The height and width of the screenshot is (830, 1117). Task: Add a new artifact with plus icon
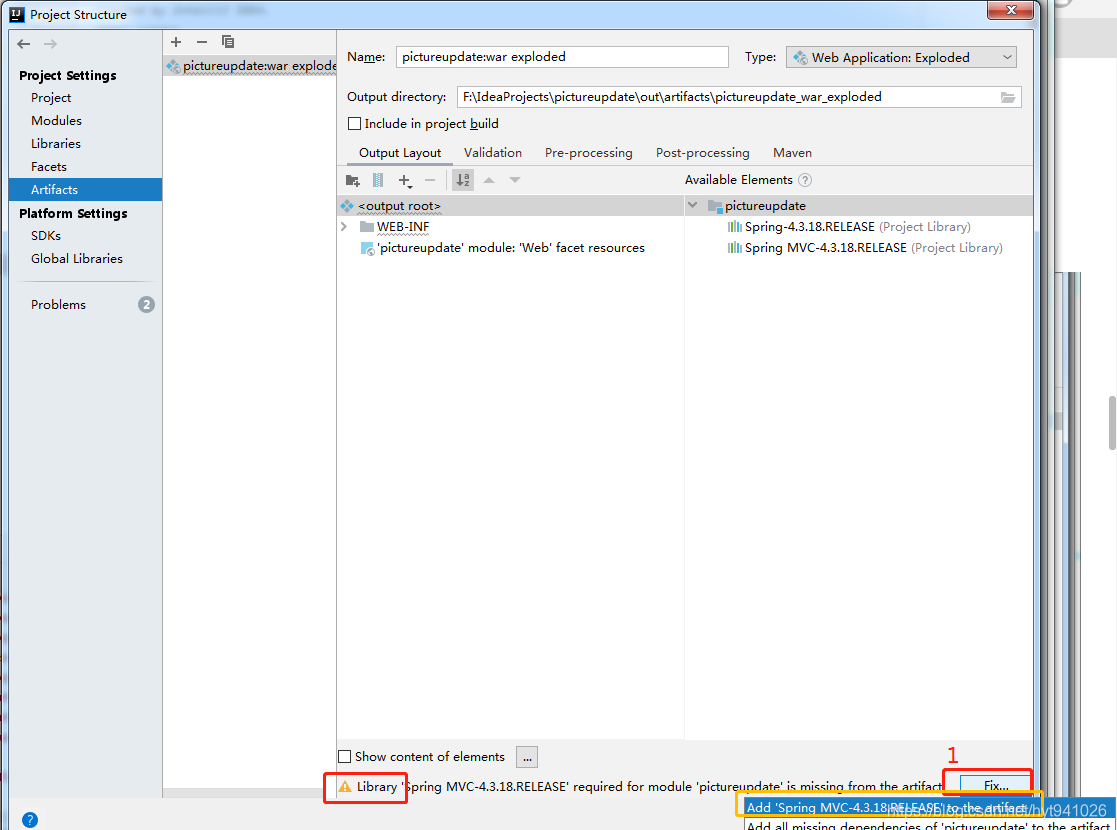pos(176,42)
